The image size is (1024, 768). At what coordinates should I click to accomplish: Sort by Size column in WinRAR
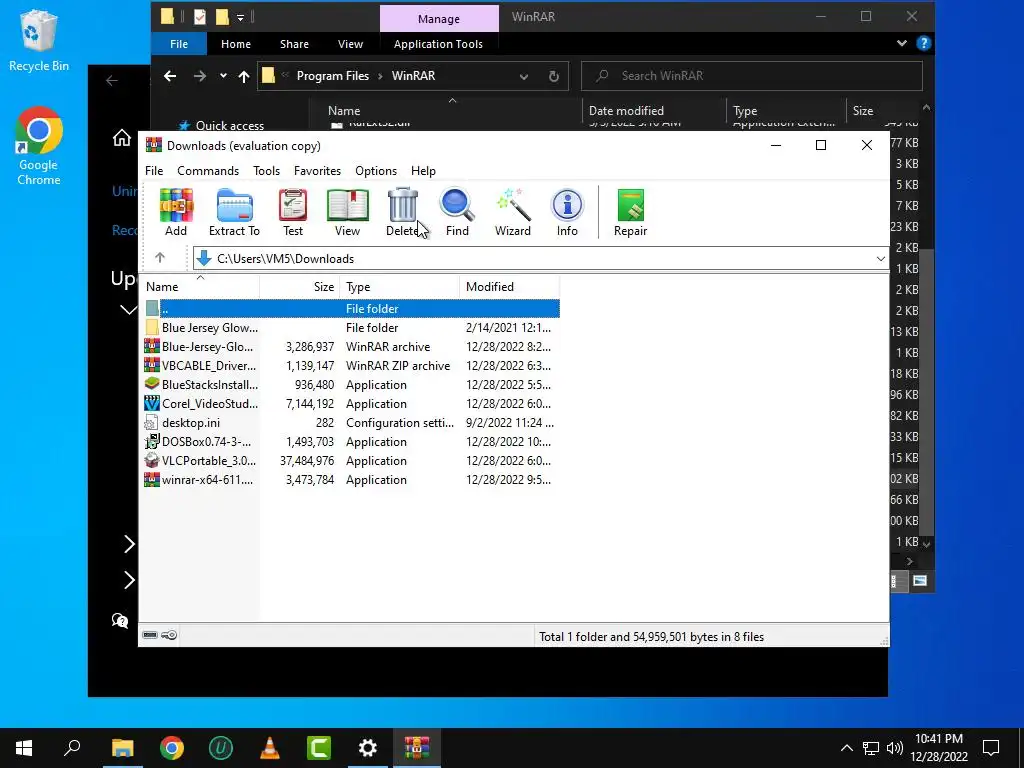click(x=300, y=287)
